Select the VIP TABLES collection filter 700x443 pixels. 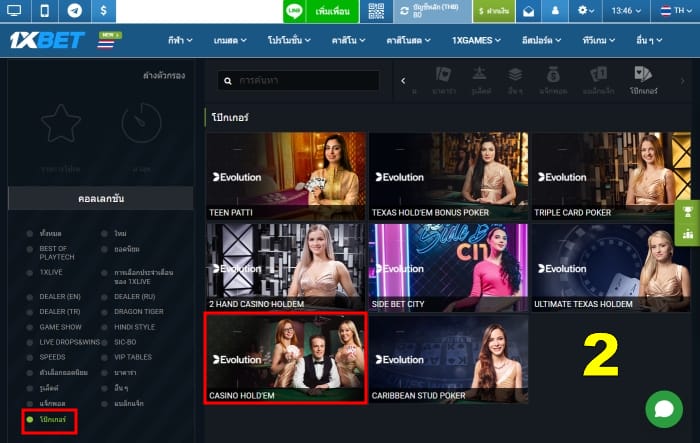133,357
